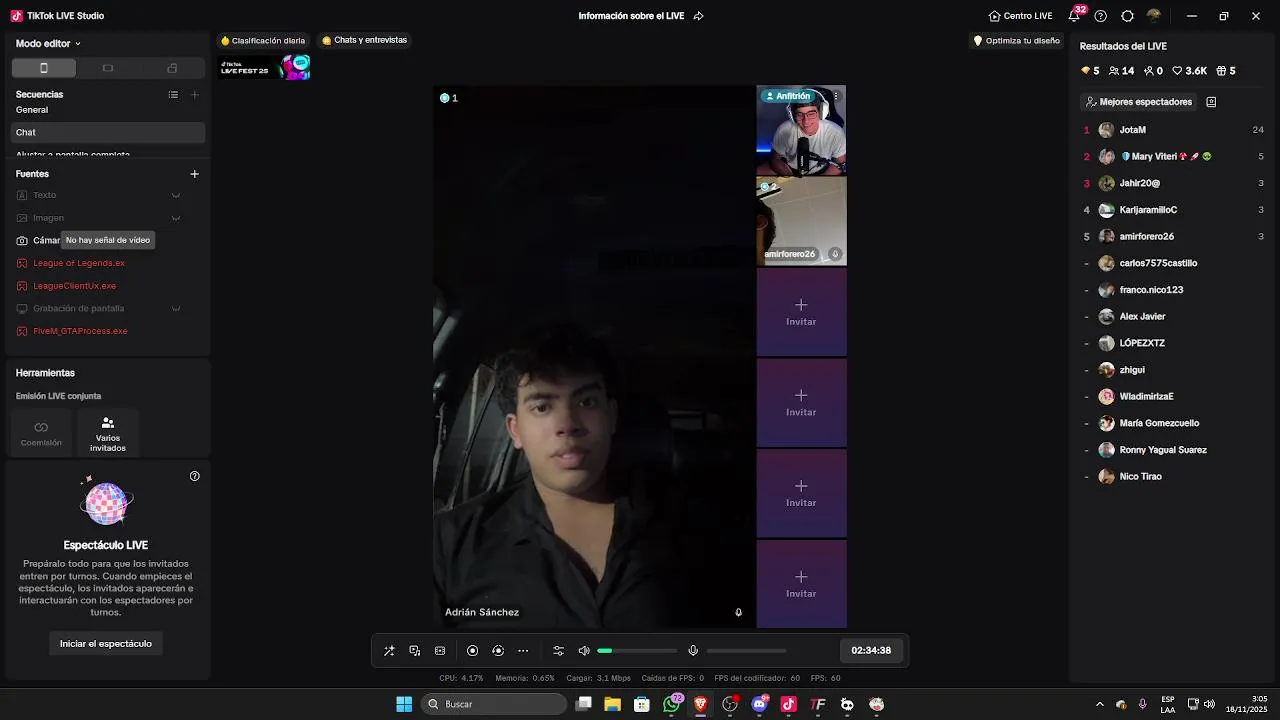
Task: Toggle Adrián Sánchez microphone icon
Action: (x=739, y=613)
